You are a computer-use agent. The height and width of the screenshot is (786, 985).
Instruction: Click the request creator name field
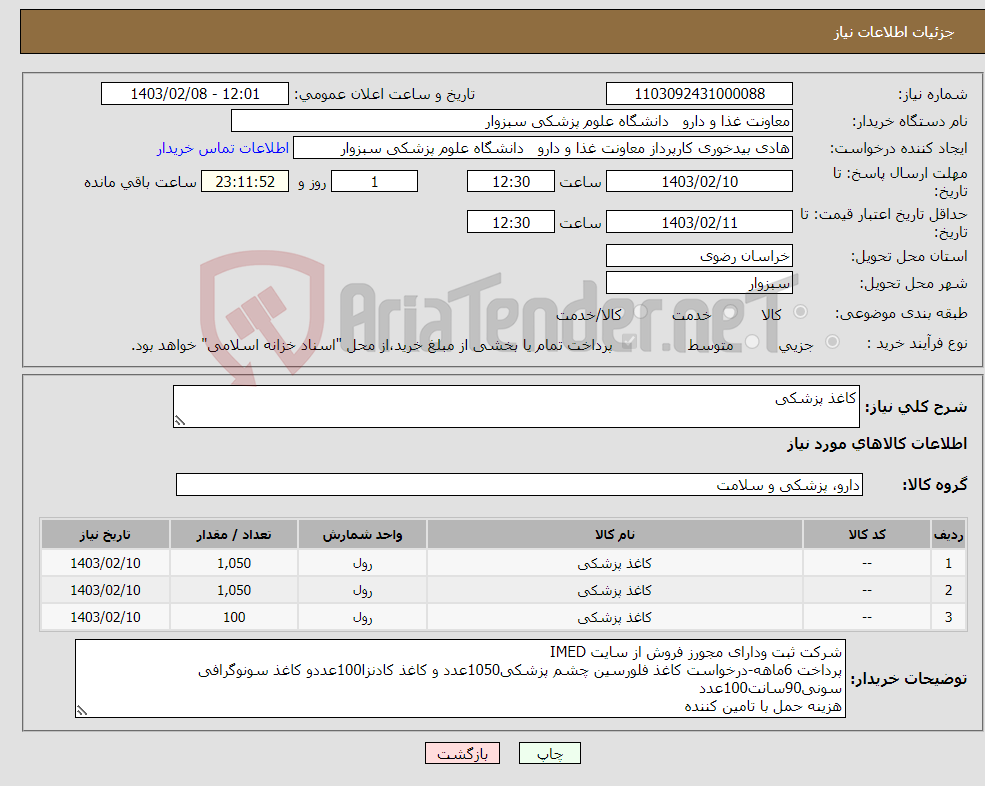(x=543, y=148)
